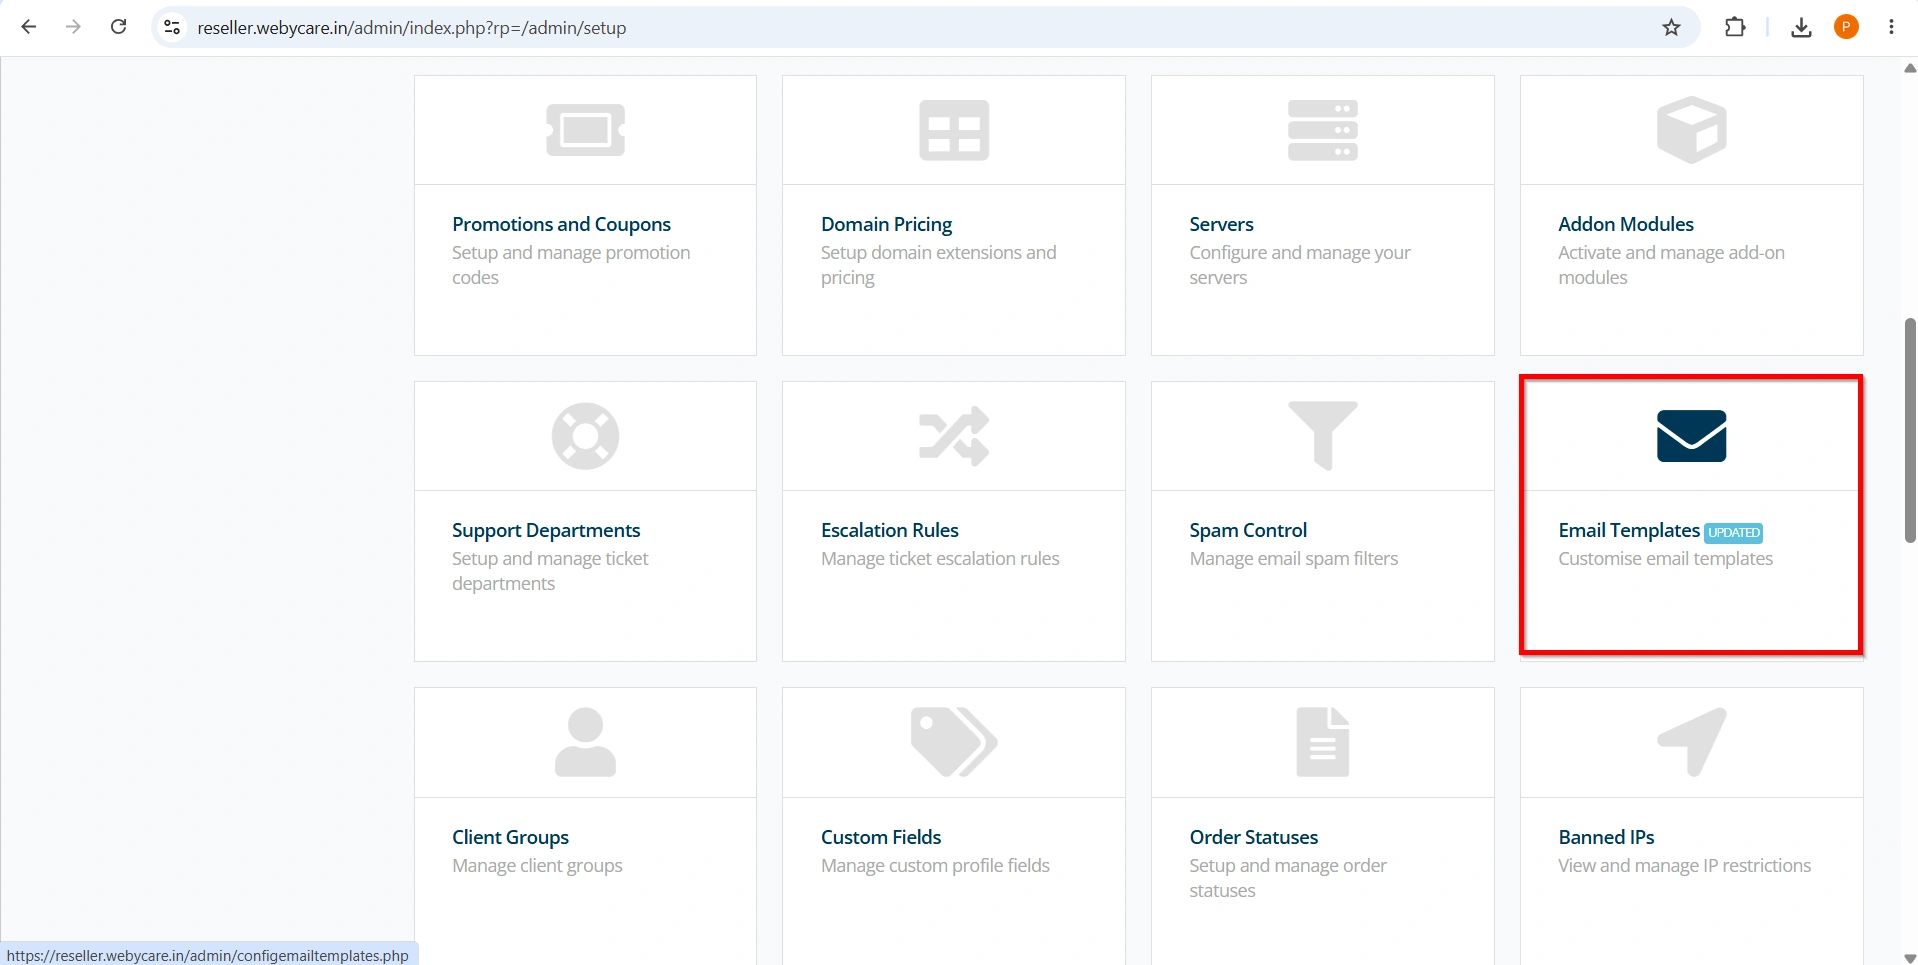Click the Servers stack icon

1322,130
